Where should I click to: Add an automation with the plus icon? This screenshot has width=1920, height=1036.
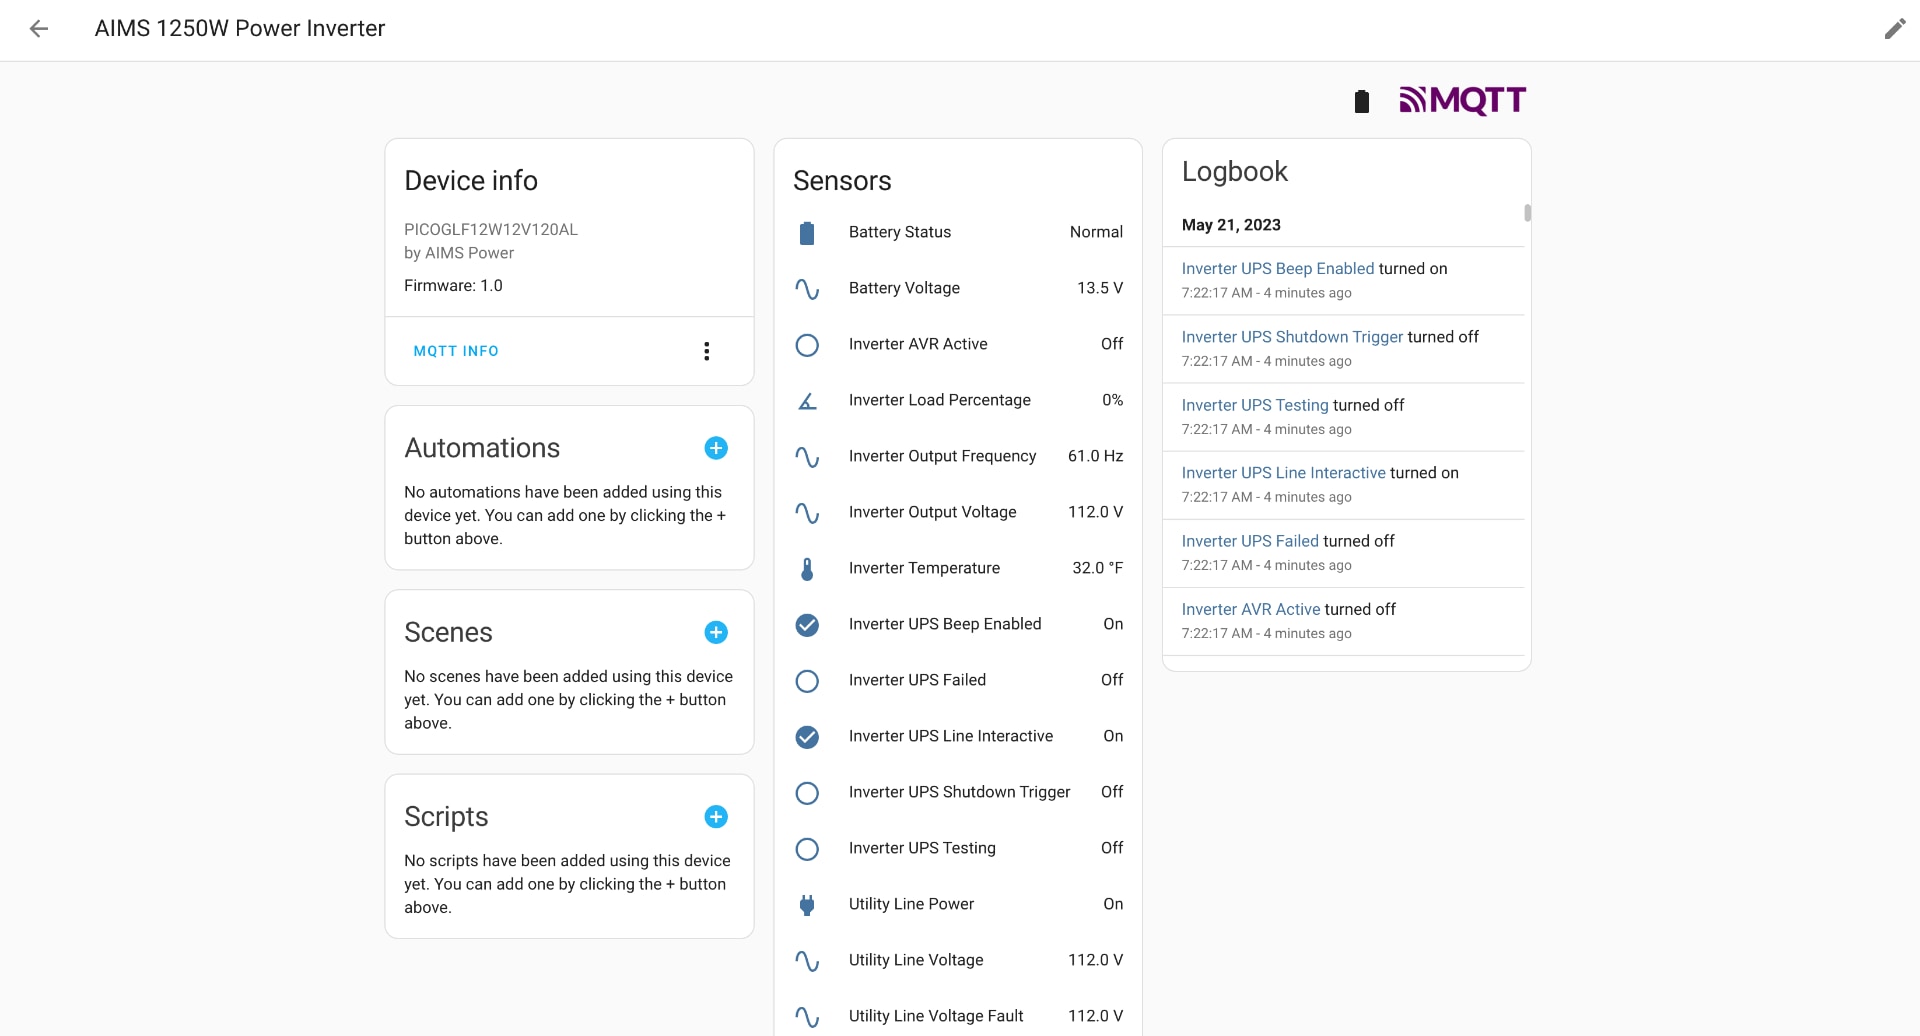point(716,448)
